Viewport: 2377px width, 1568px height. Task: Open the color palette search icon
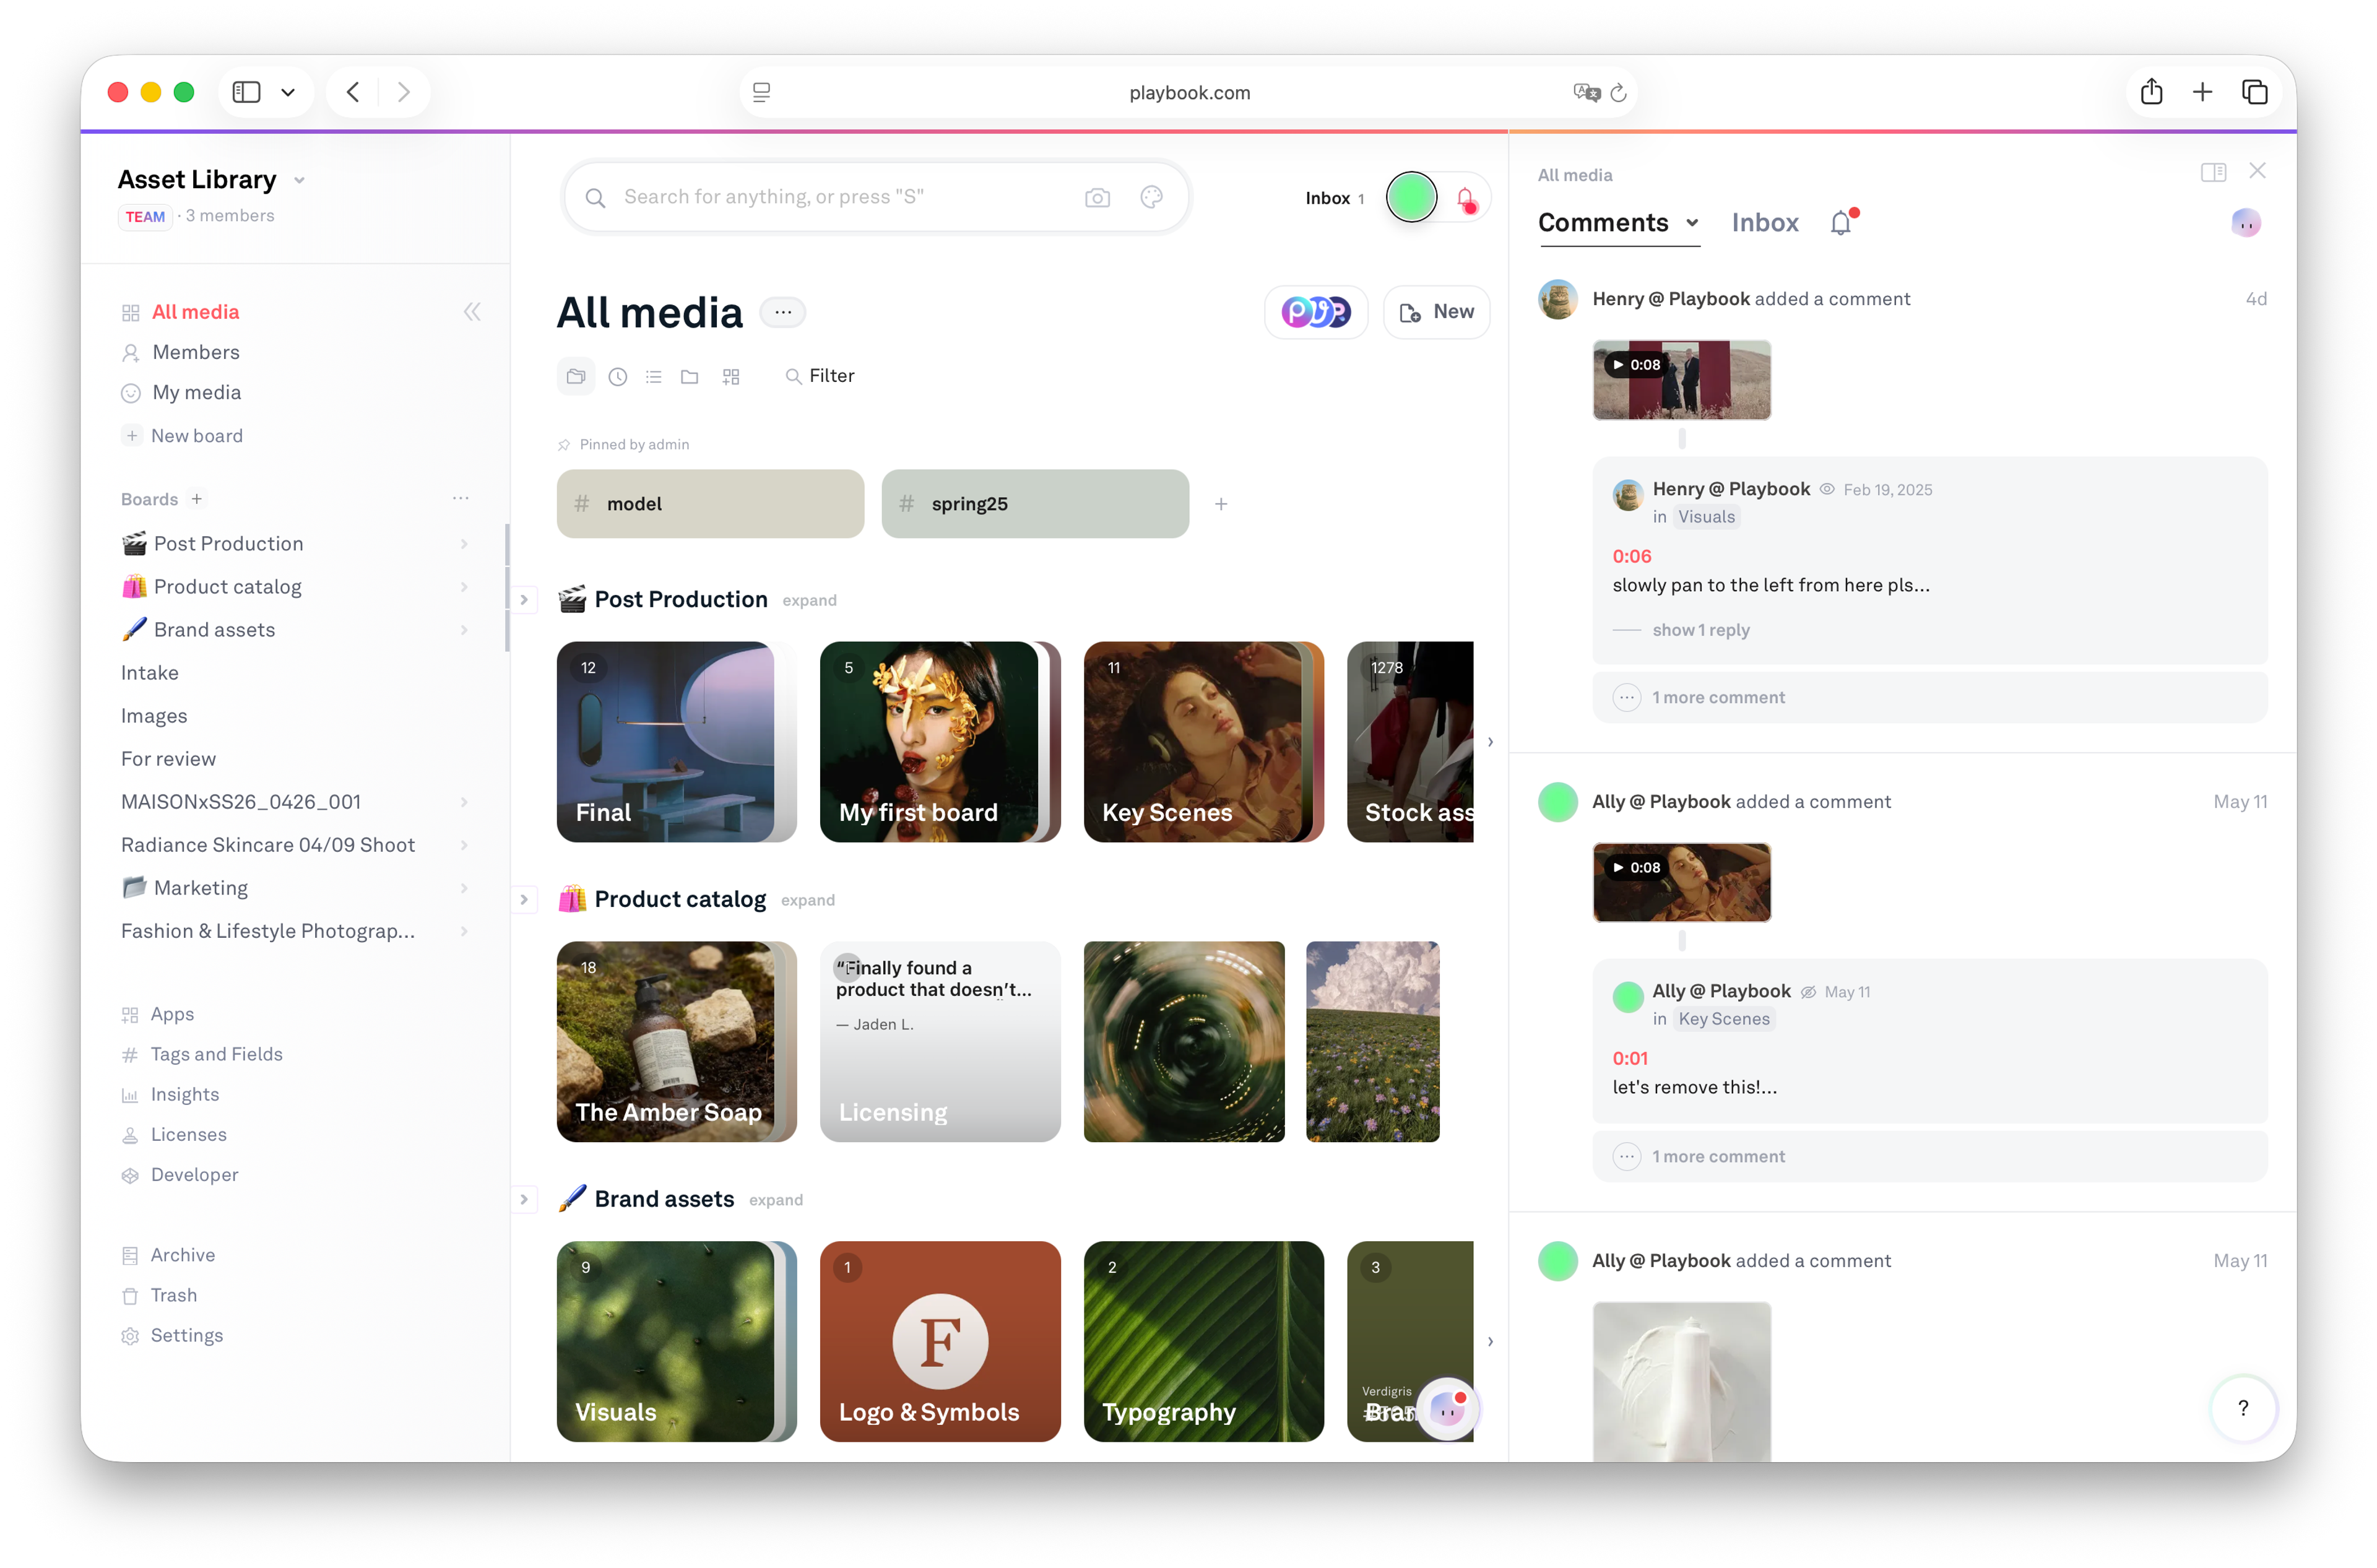(x=1151, y=197)
